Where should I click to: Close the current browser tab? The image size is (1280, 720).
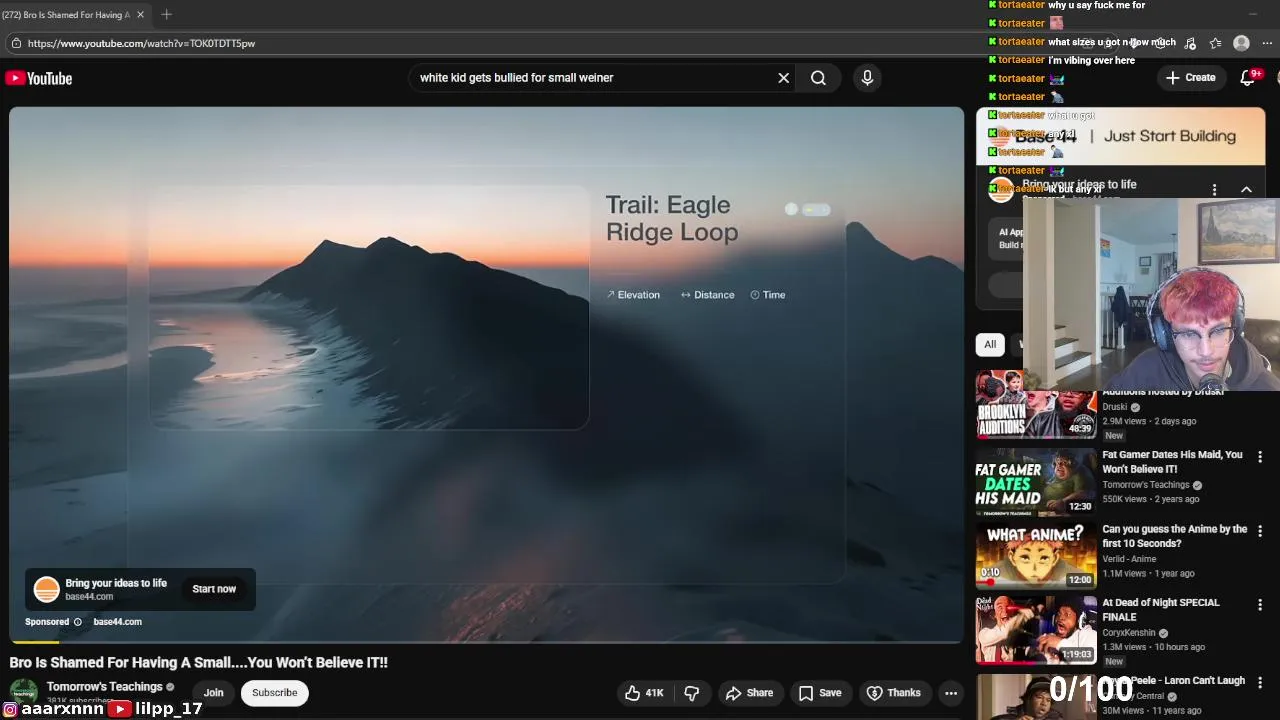click(140, 15)
